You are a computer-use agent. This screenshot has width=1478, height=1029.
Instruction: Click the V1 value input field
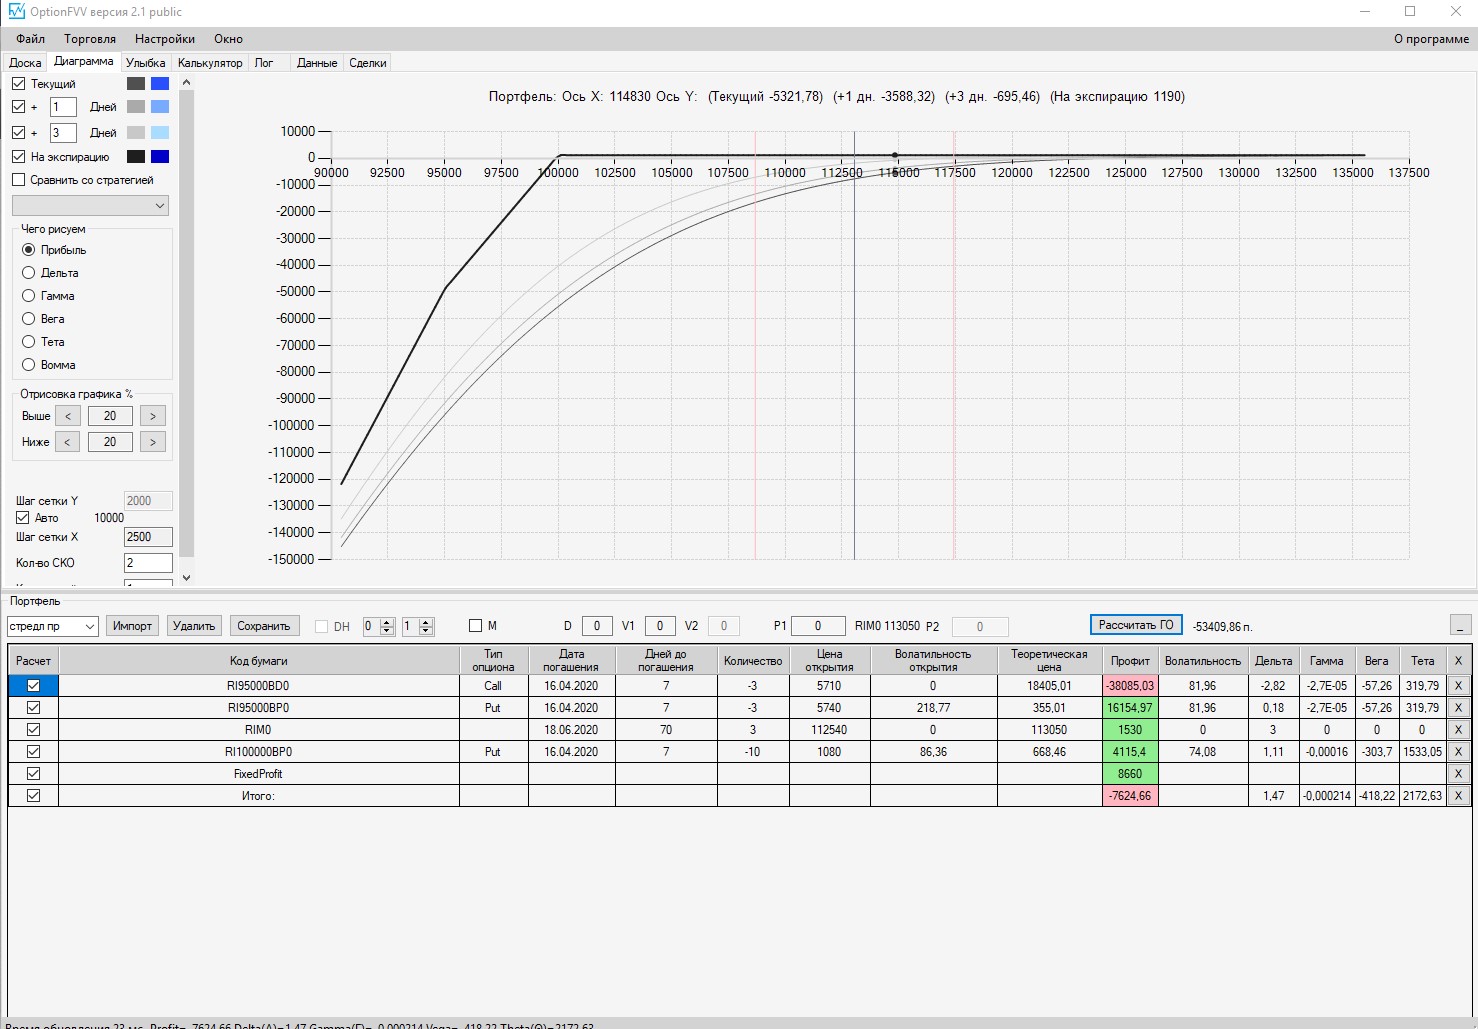click(660, 626)
